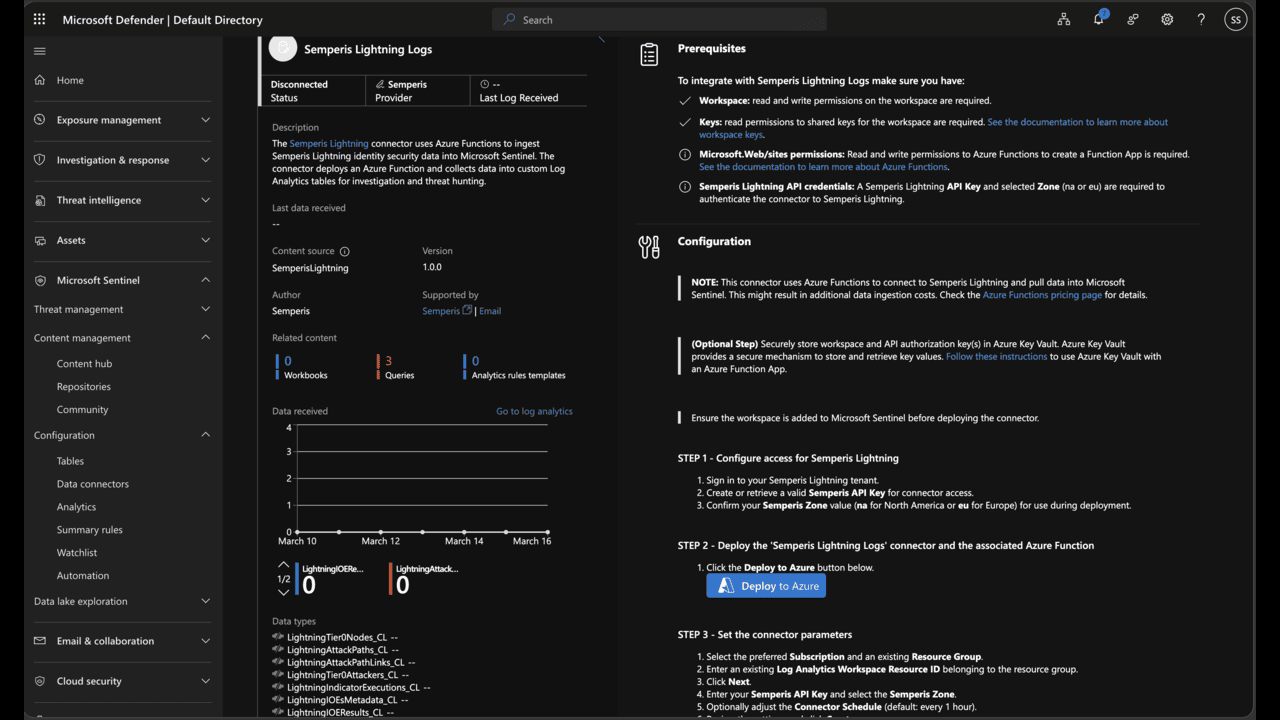The height and width of the screenshot is (720, 1280).
Task: Click the Search input field
Action: pos(660,19)
